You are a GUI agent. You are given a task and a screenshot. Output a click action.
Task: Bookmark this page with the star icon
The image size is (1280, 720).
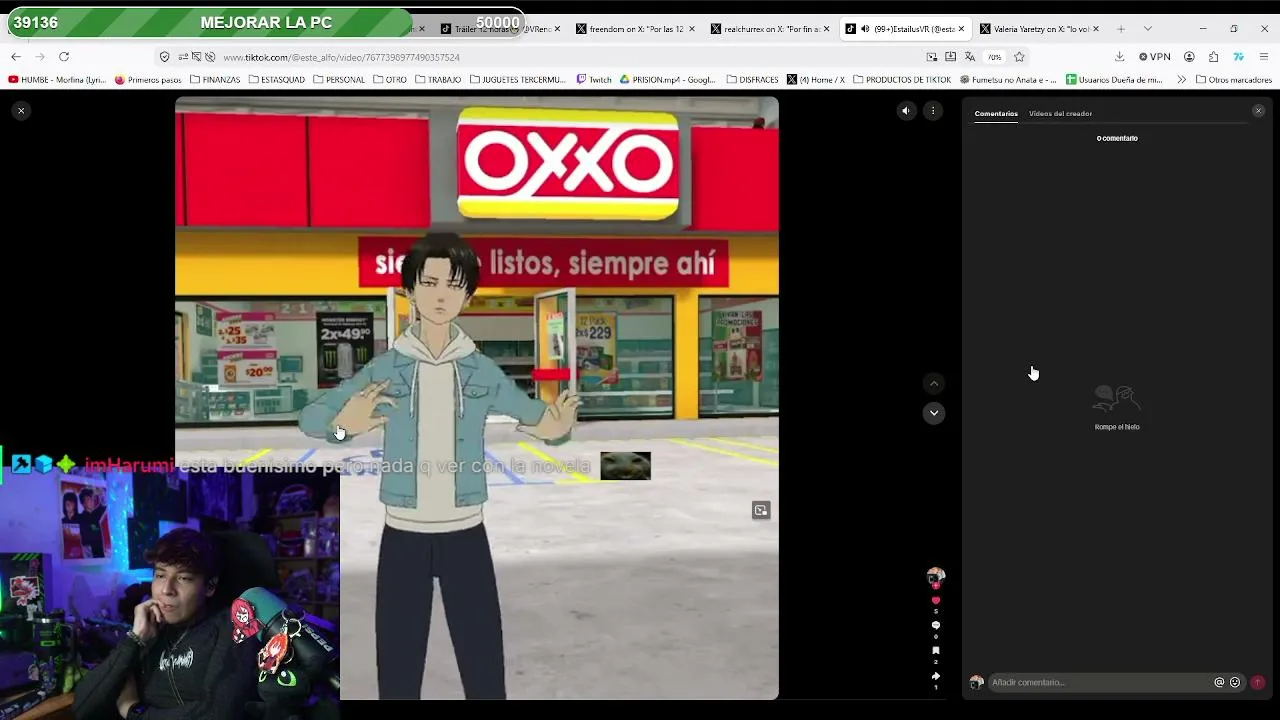[1019, 57]
